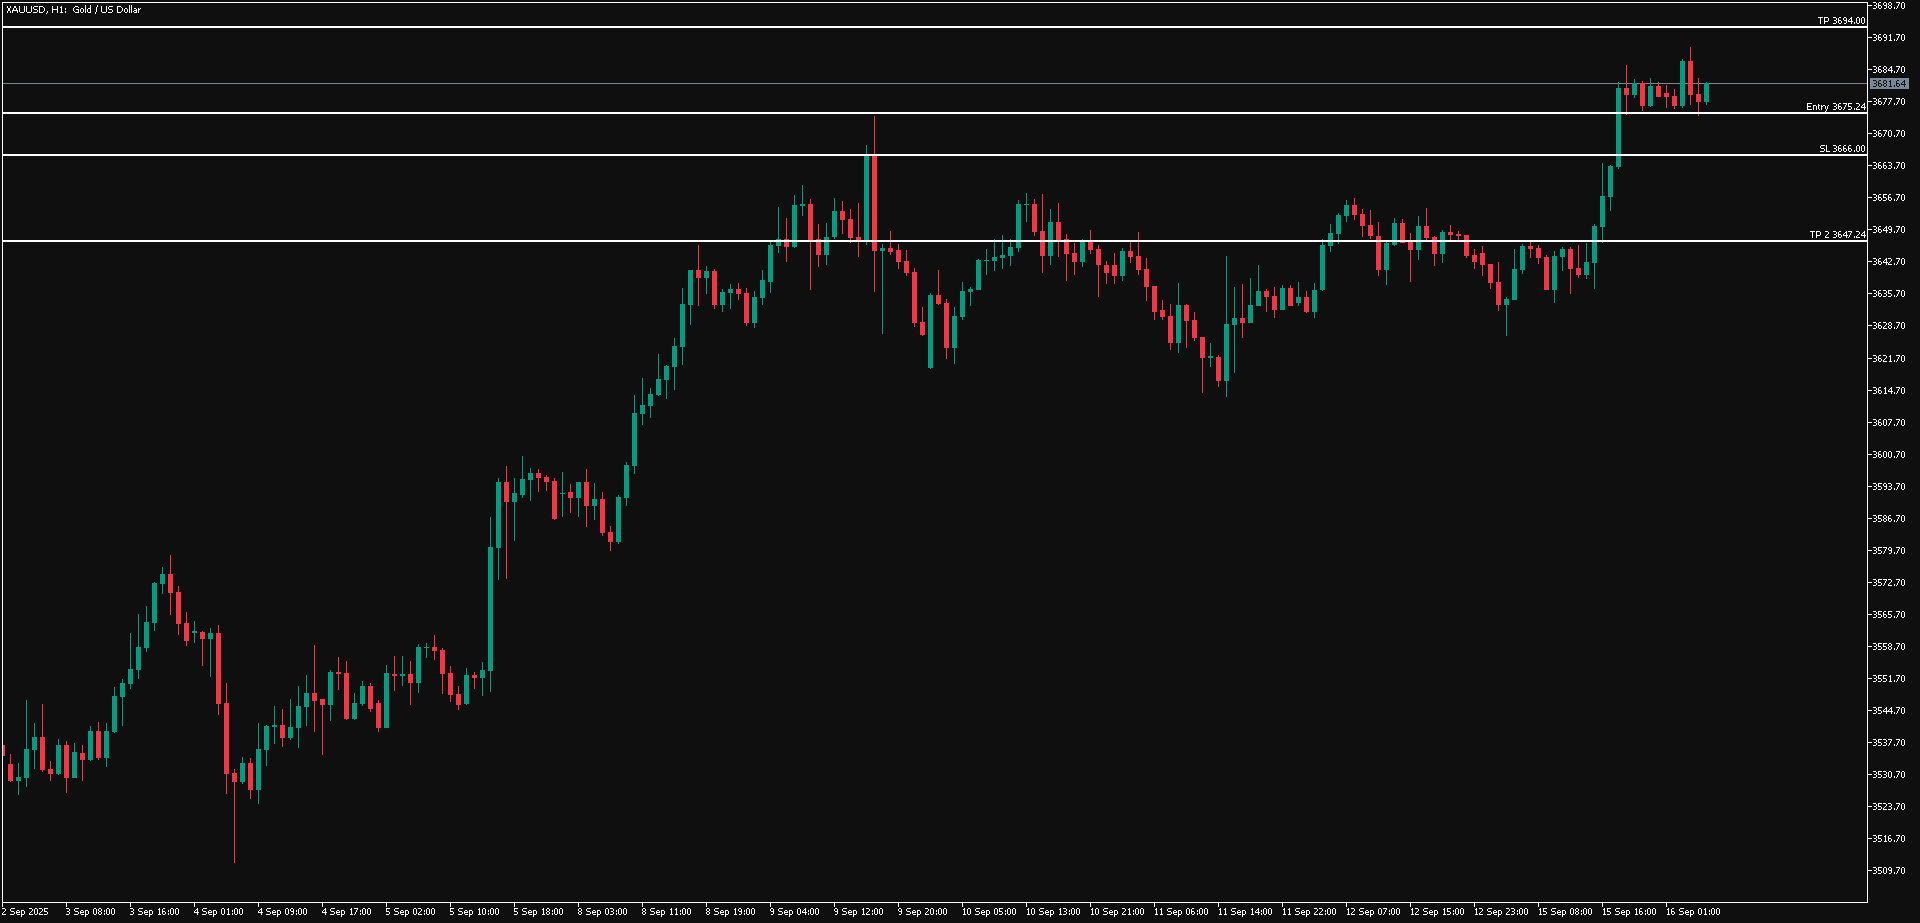Image resolution: width=1920 pixels, height=923 pixels.
Task: Click the 11 Sep 14:00 time label
Action: (x=1244, y=912)
